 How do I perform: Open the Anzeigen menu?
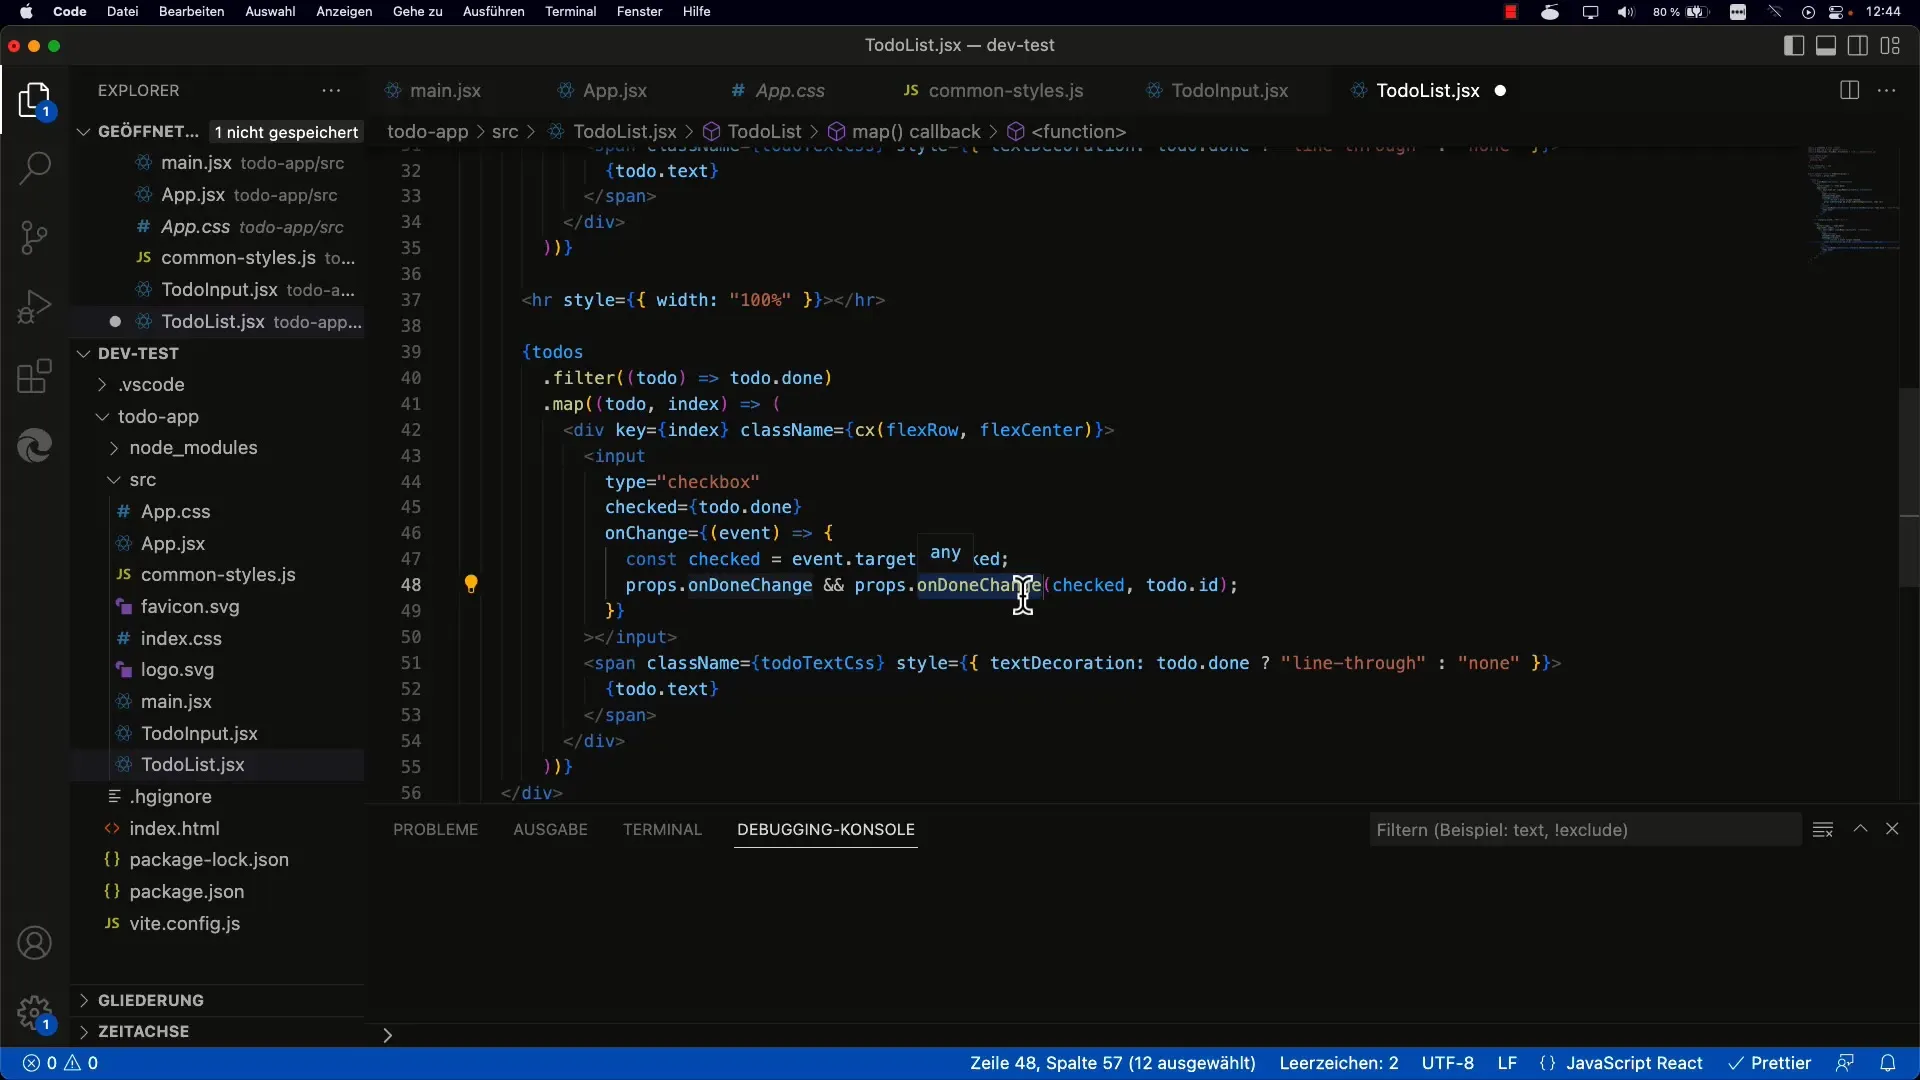pos(344,12)
